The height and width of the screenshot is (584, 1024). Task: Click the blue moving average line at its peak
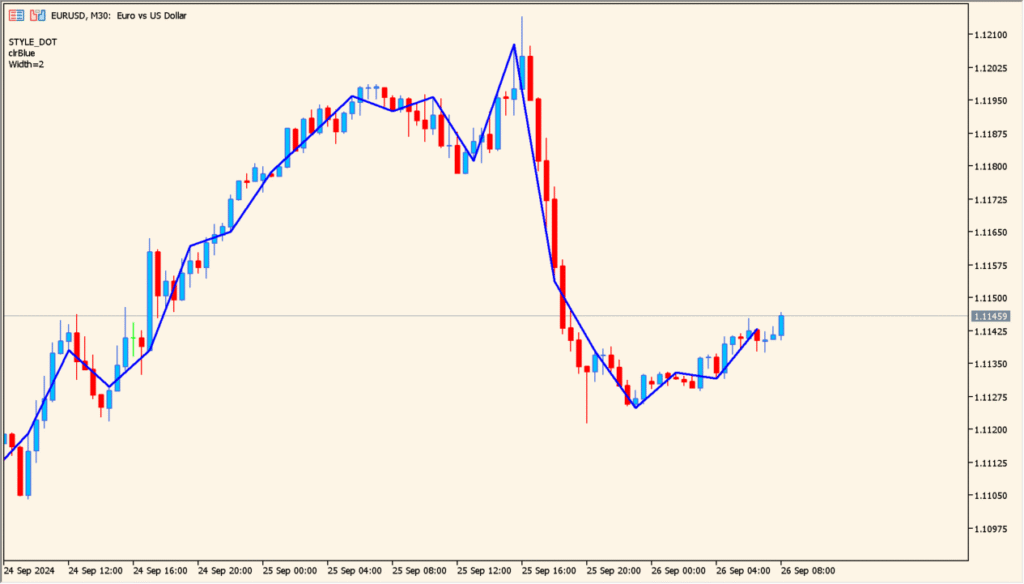coord(516,45)
